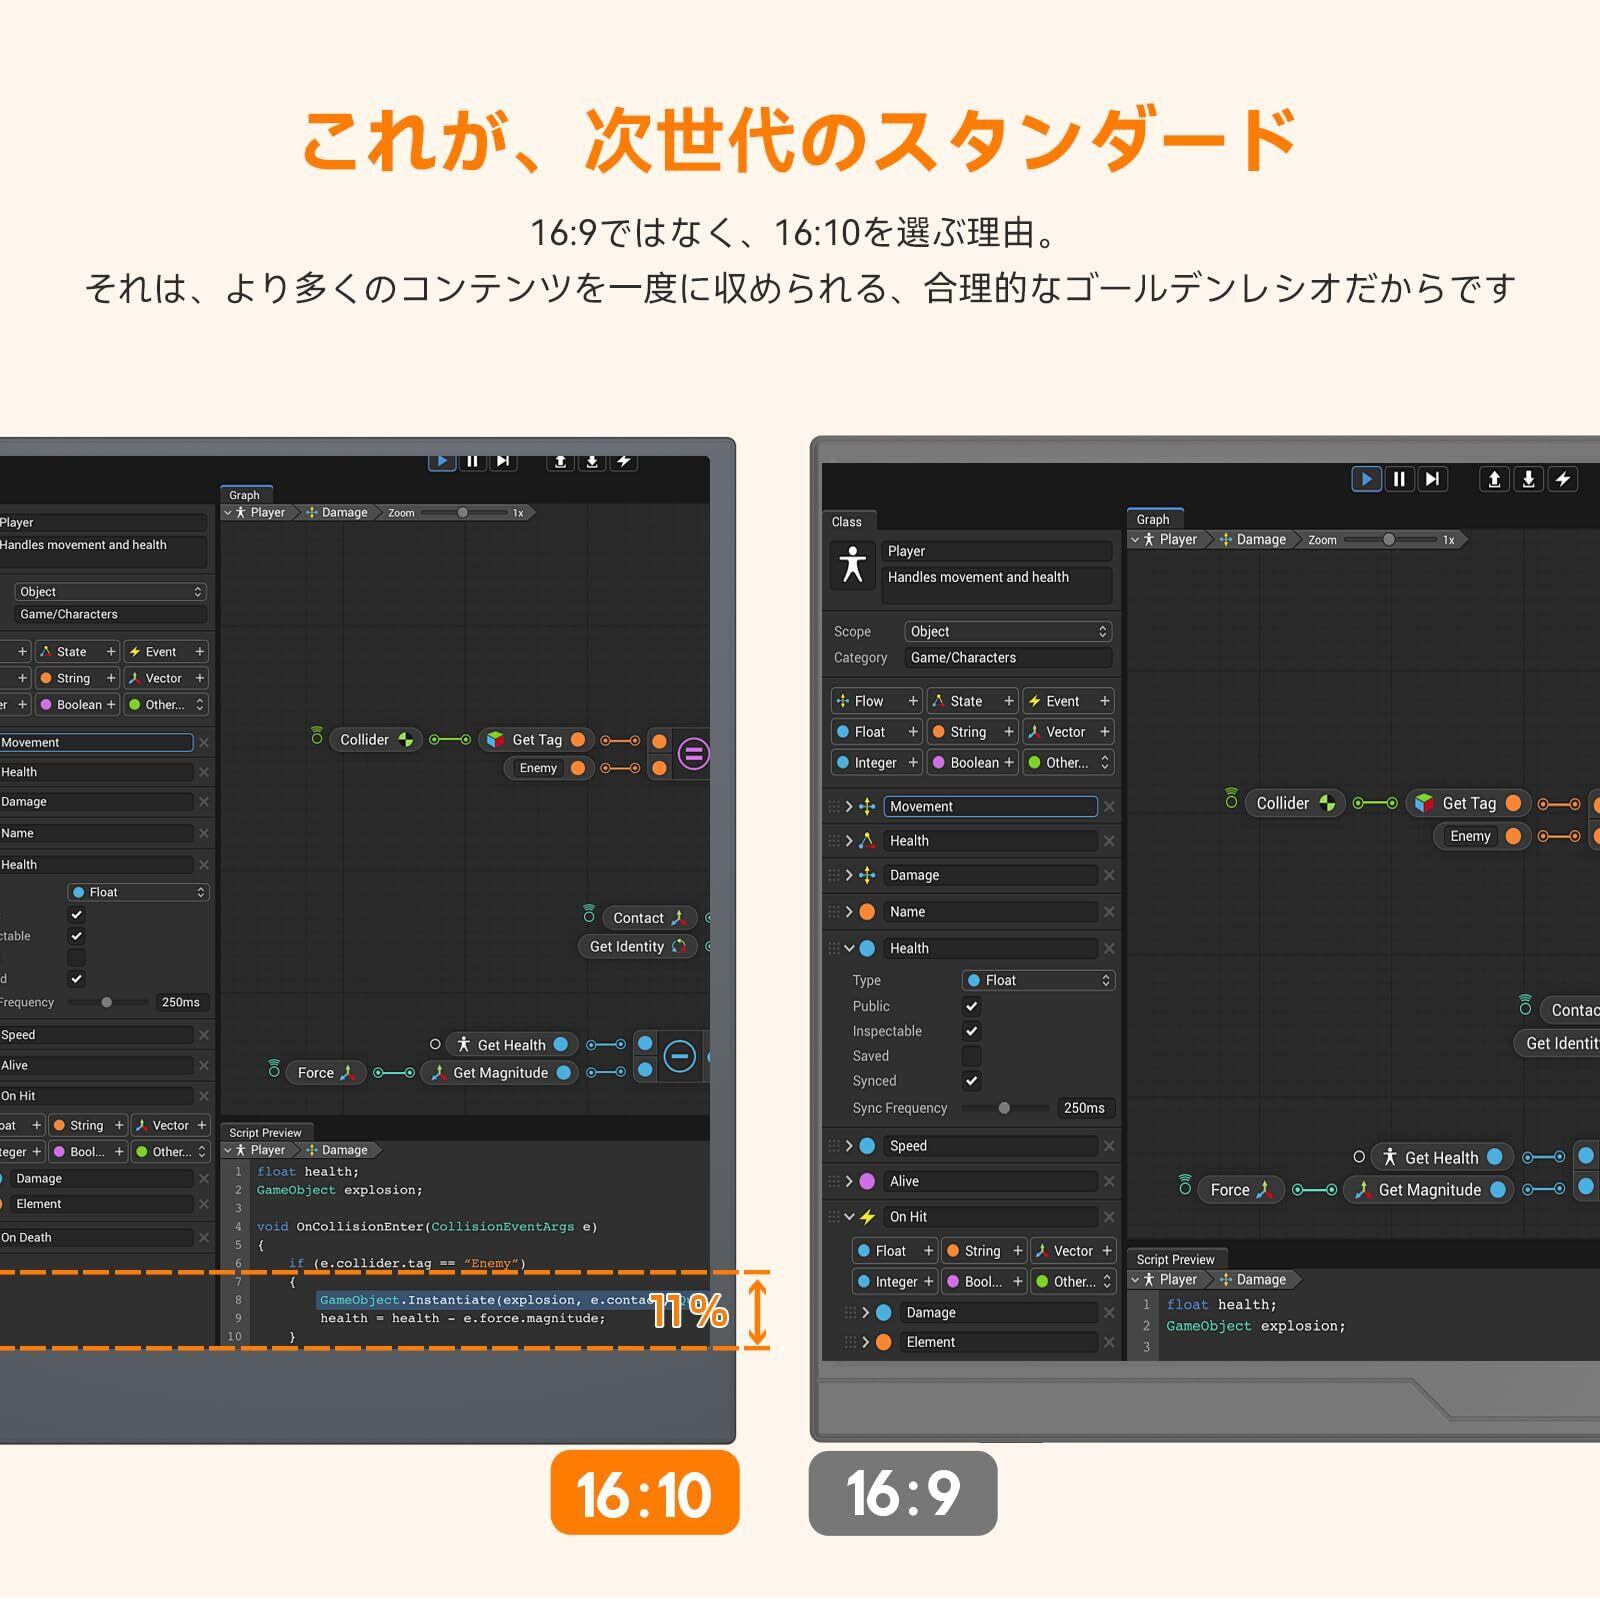
Task: Select the Get Identity node on the 16:10 graph
Action: click(x=637, y=947)
